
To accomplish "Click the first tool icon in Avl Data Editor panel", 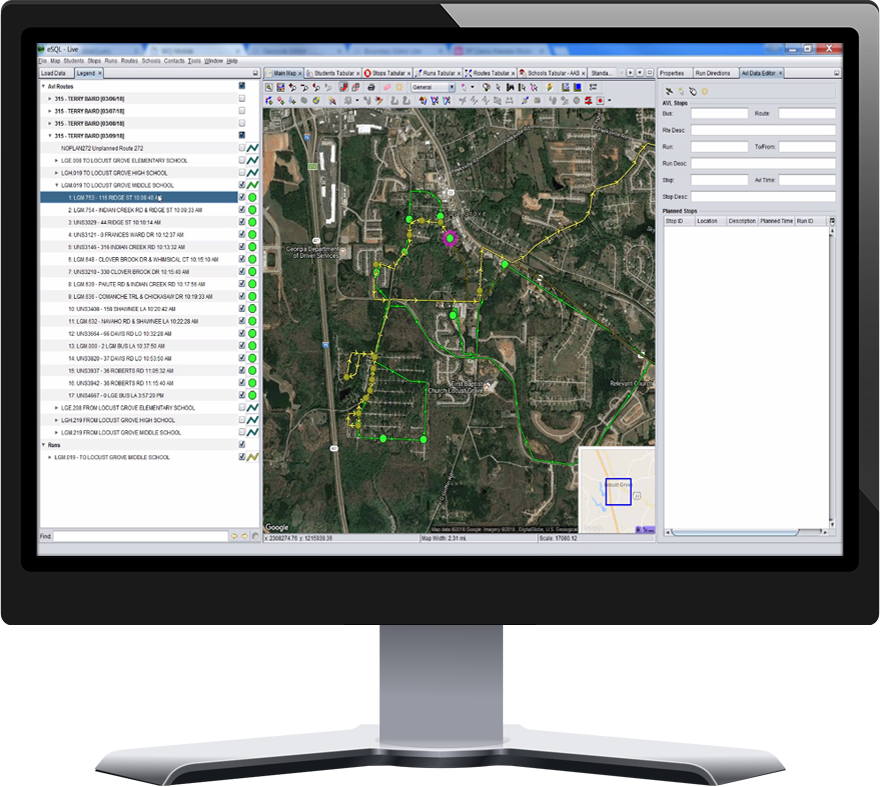I will coord(669,91).
